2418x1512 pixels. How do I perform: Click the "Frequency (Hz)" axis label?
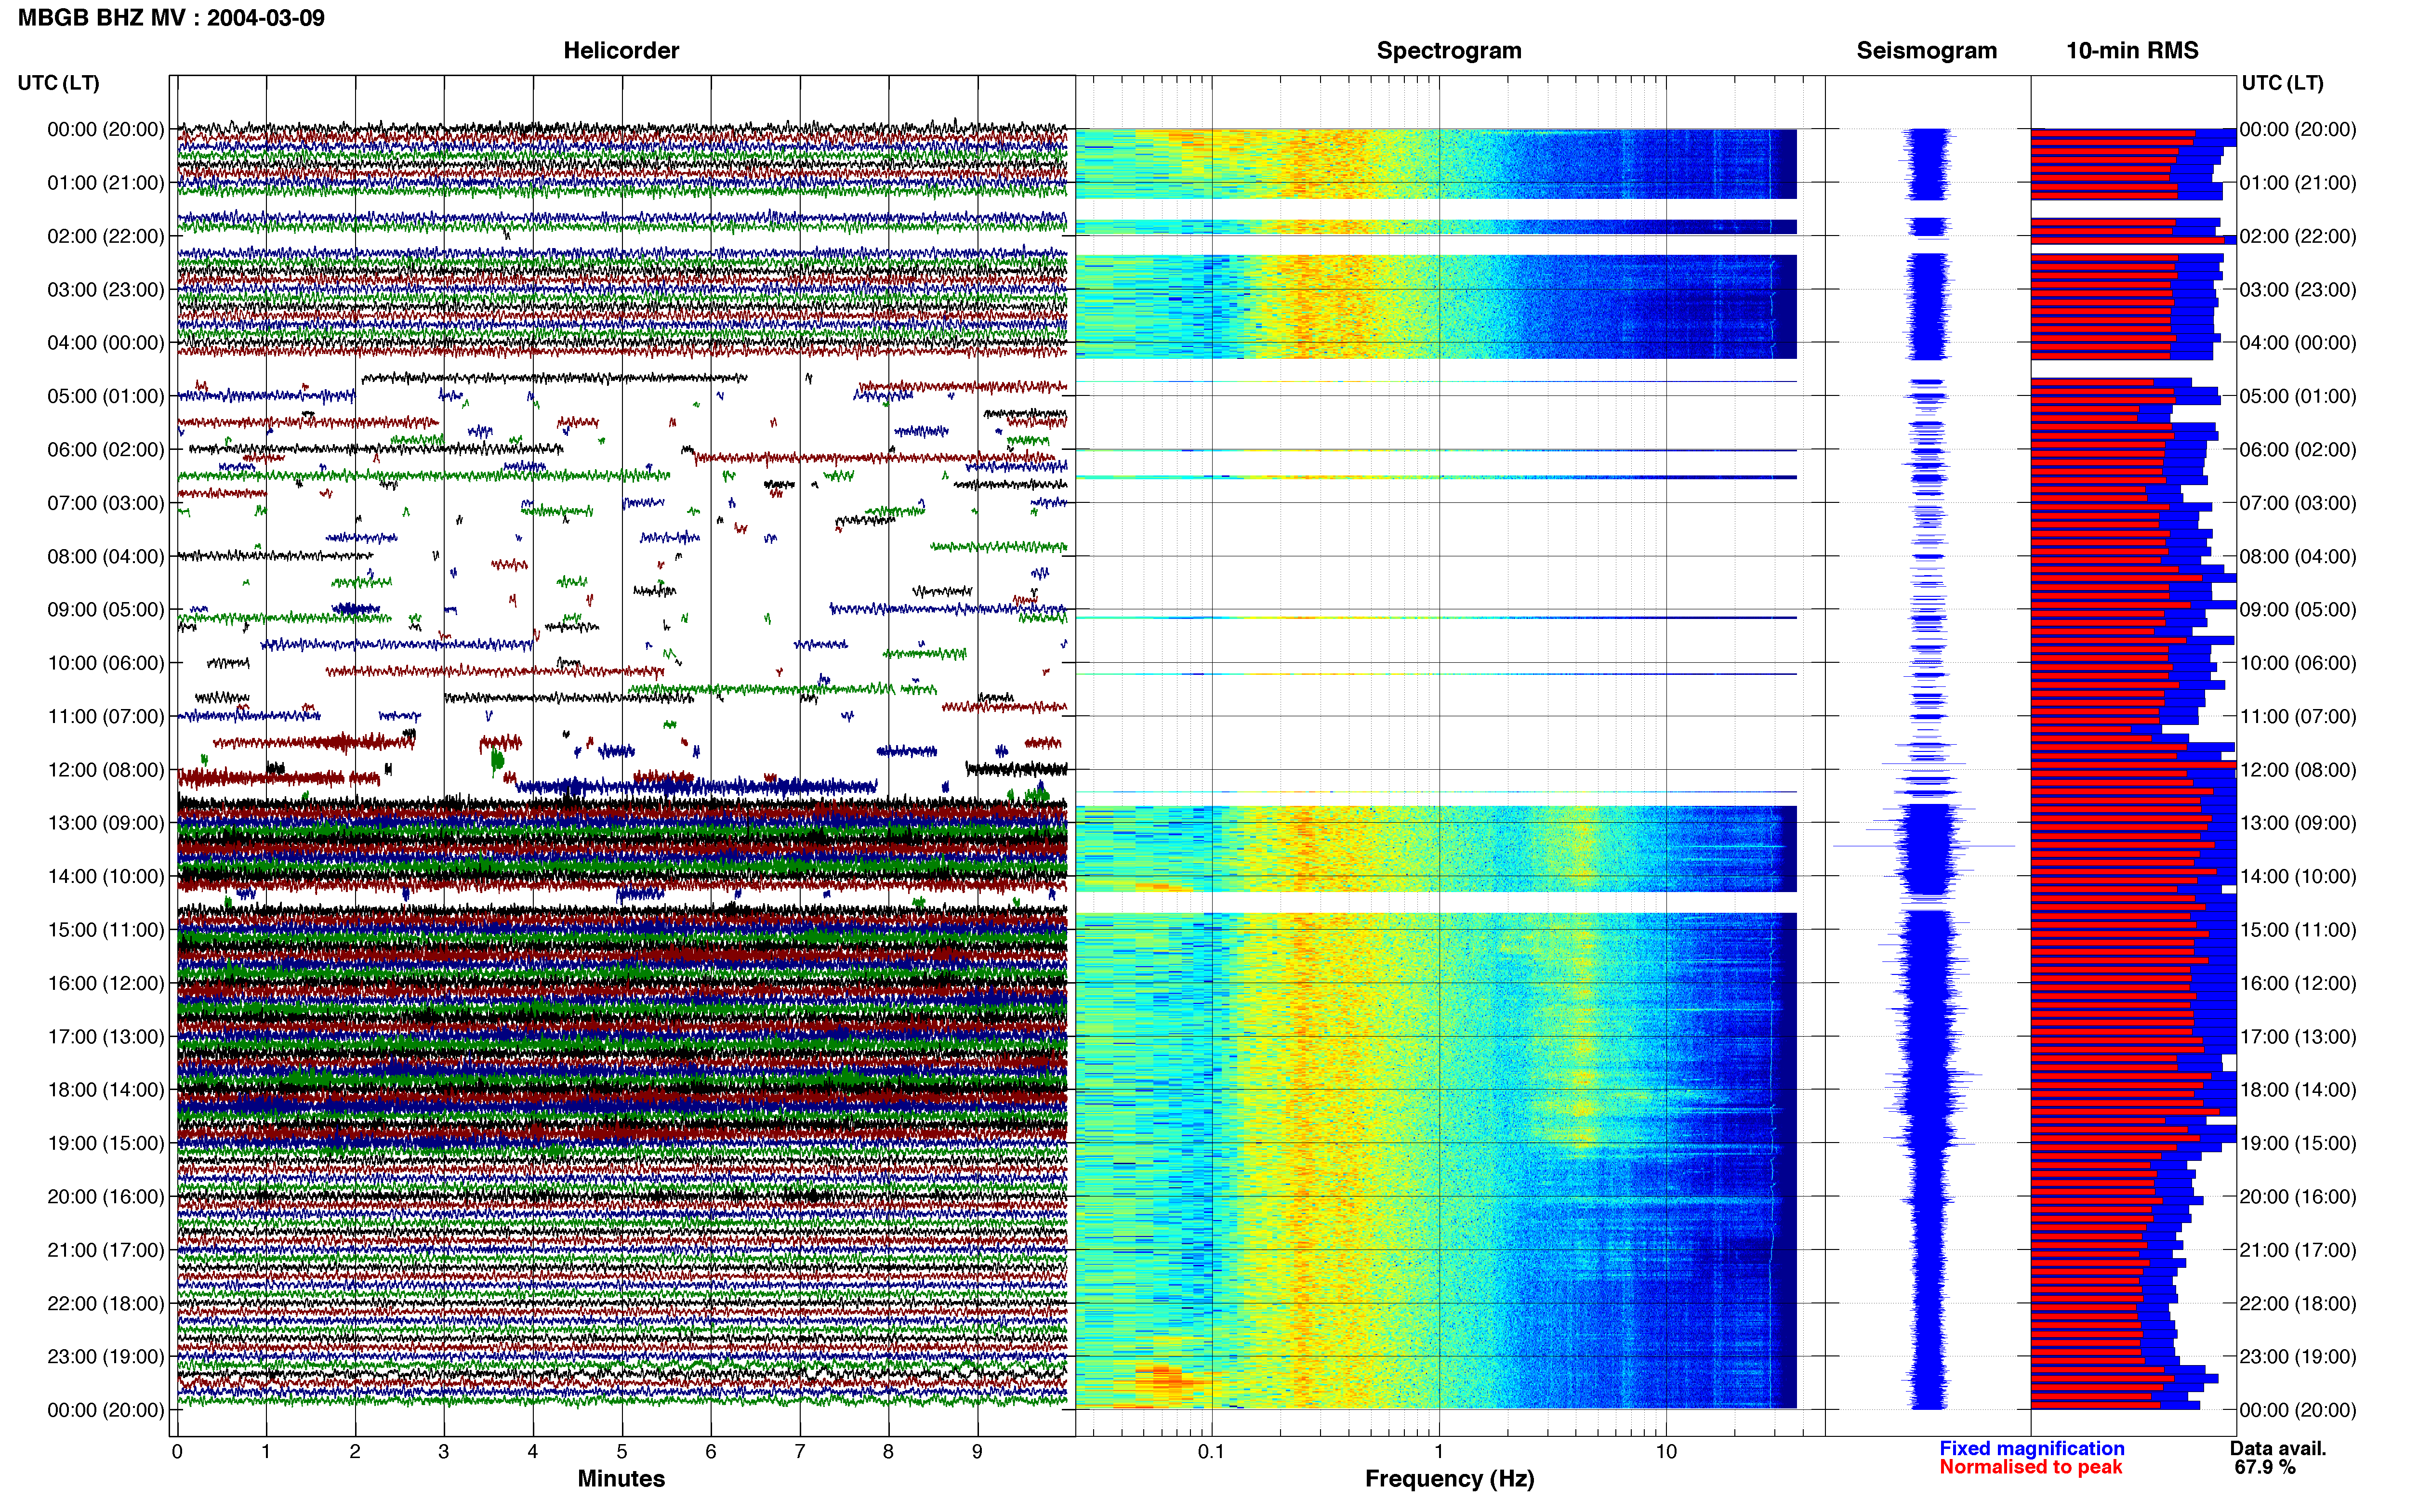[x=1449, y=1478]
